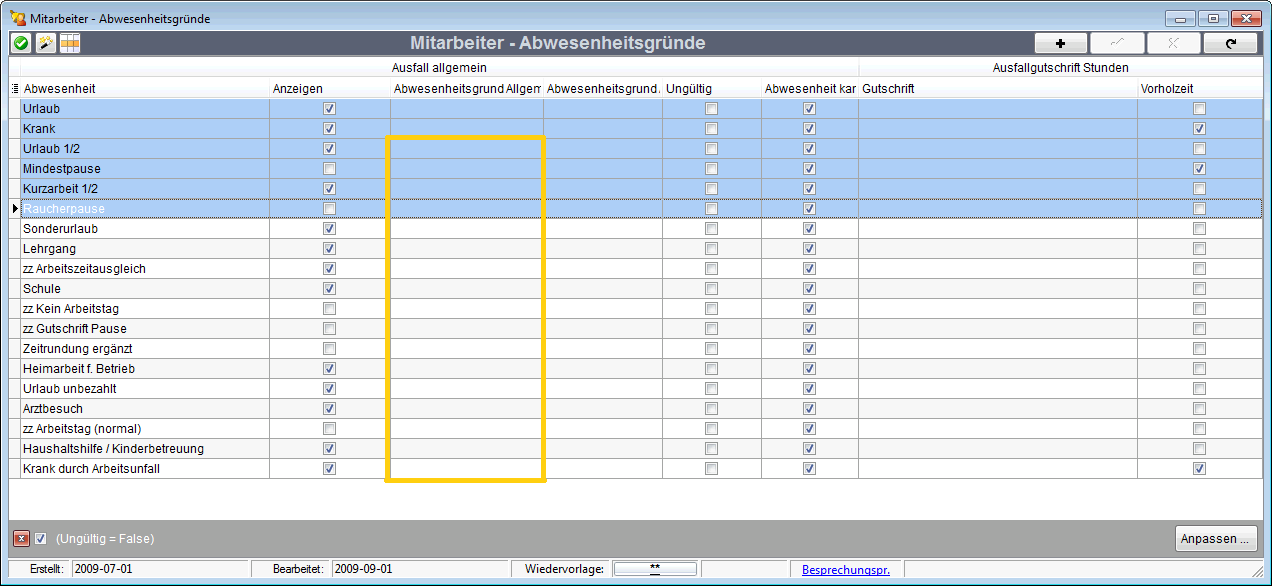
Task: Click the Ungültig column header
Action: click(712, 88)
